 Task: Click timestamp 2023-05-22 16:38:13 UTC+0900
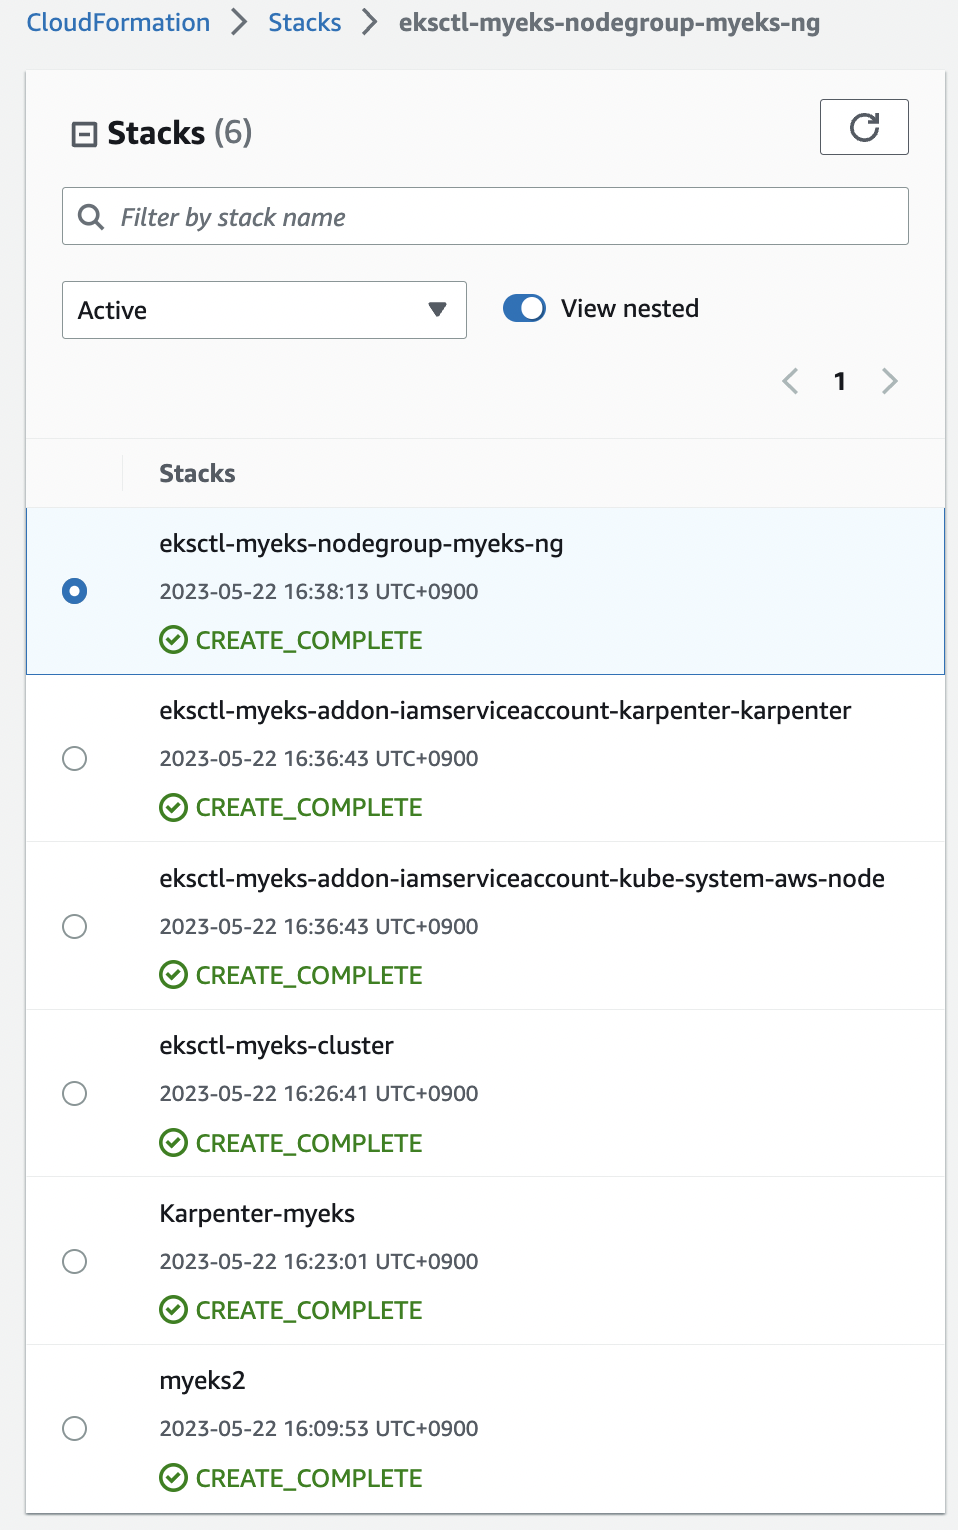319,591
